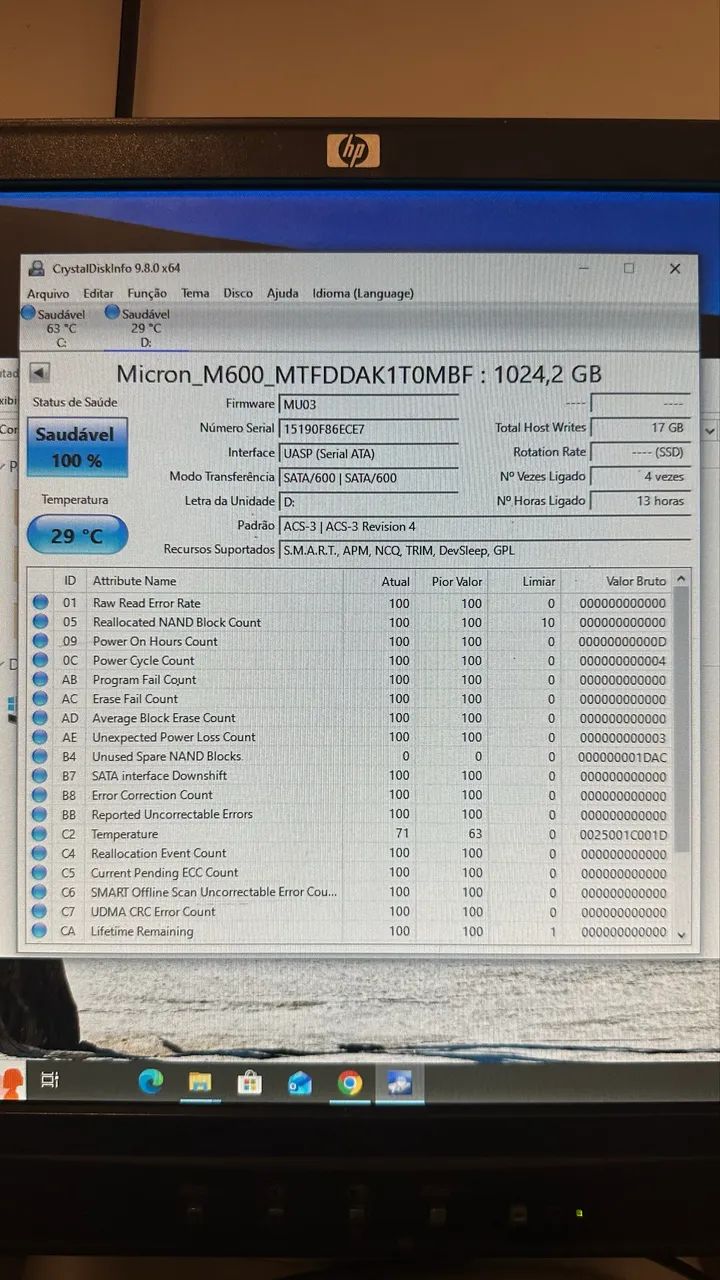Screen dimensions: 720x1280
Task: Click the Nº Vezes Ligado value 4 vezes
Action: click(x=640, y=476)
